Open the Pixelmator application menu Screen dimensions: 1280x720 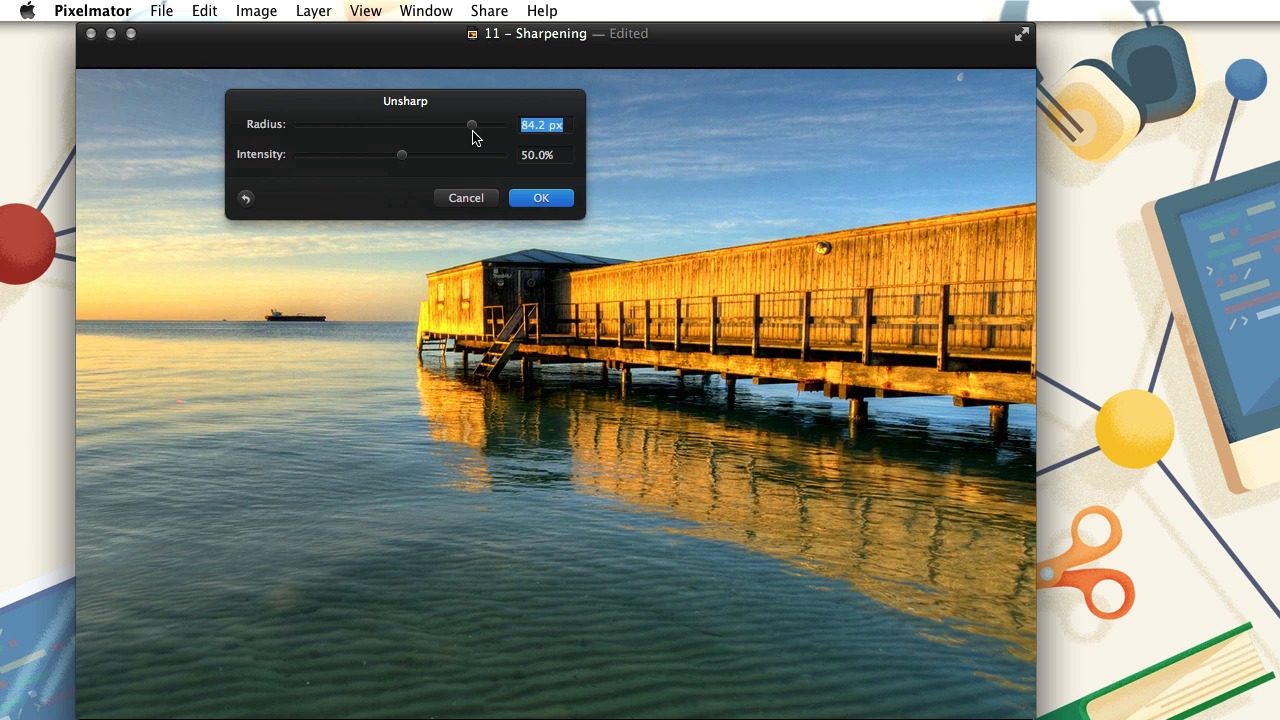(x=92, y=11)
